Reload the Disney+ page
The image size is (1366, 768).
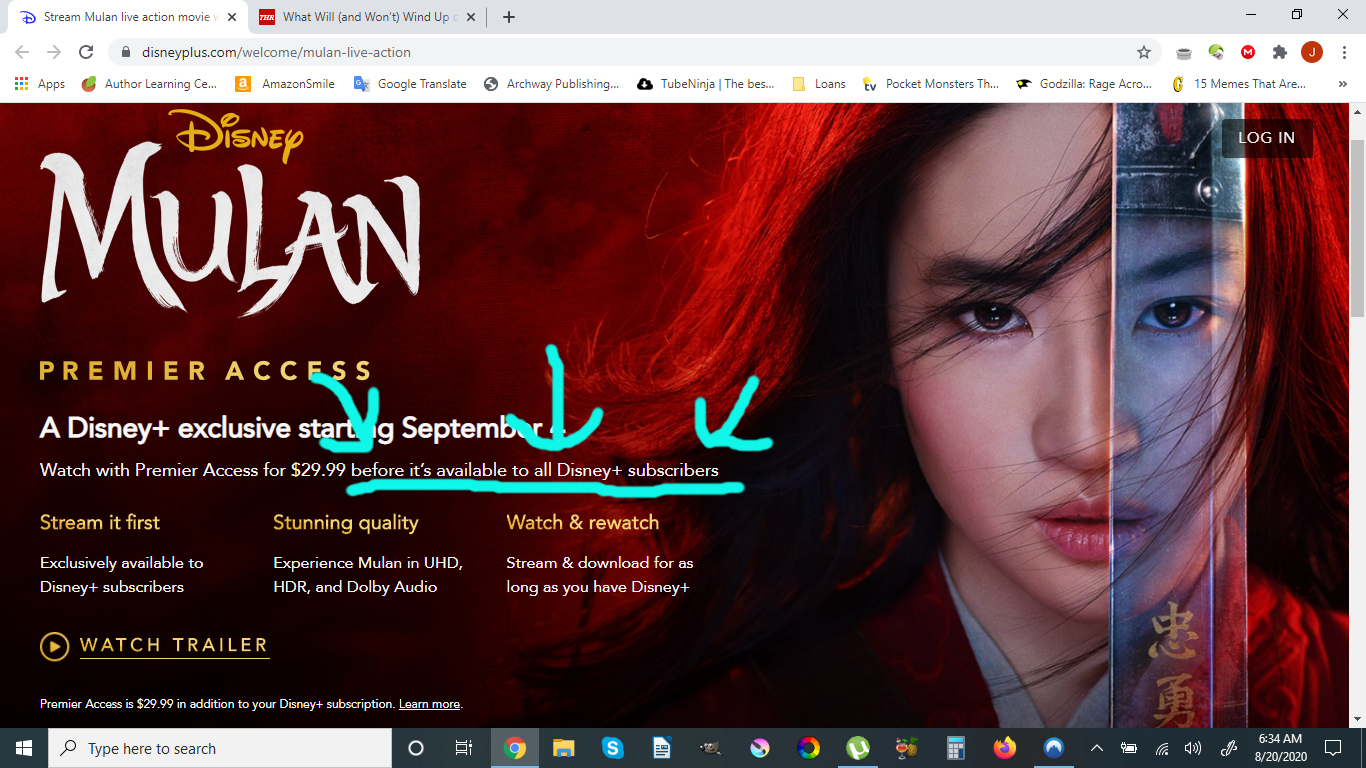[x=86, y=52]
